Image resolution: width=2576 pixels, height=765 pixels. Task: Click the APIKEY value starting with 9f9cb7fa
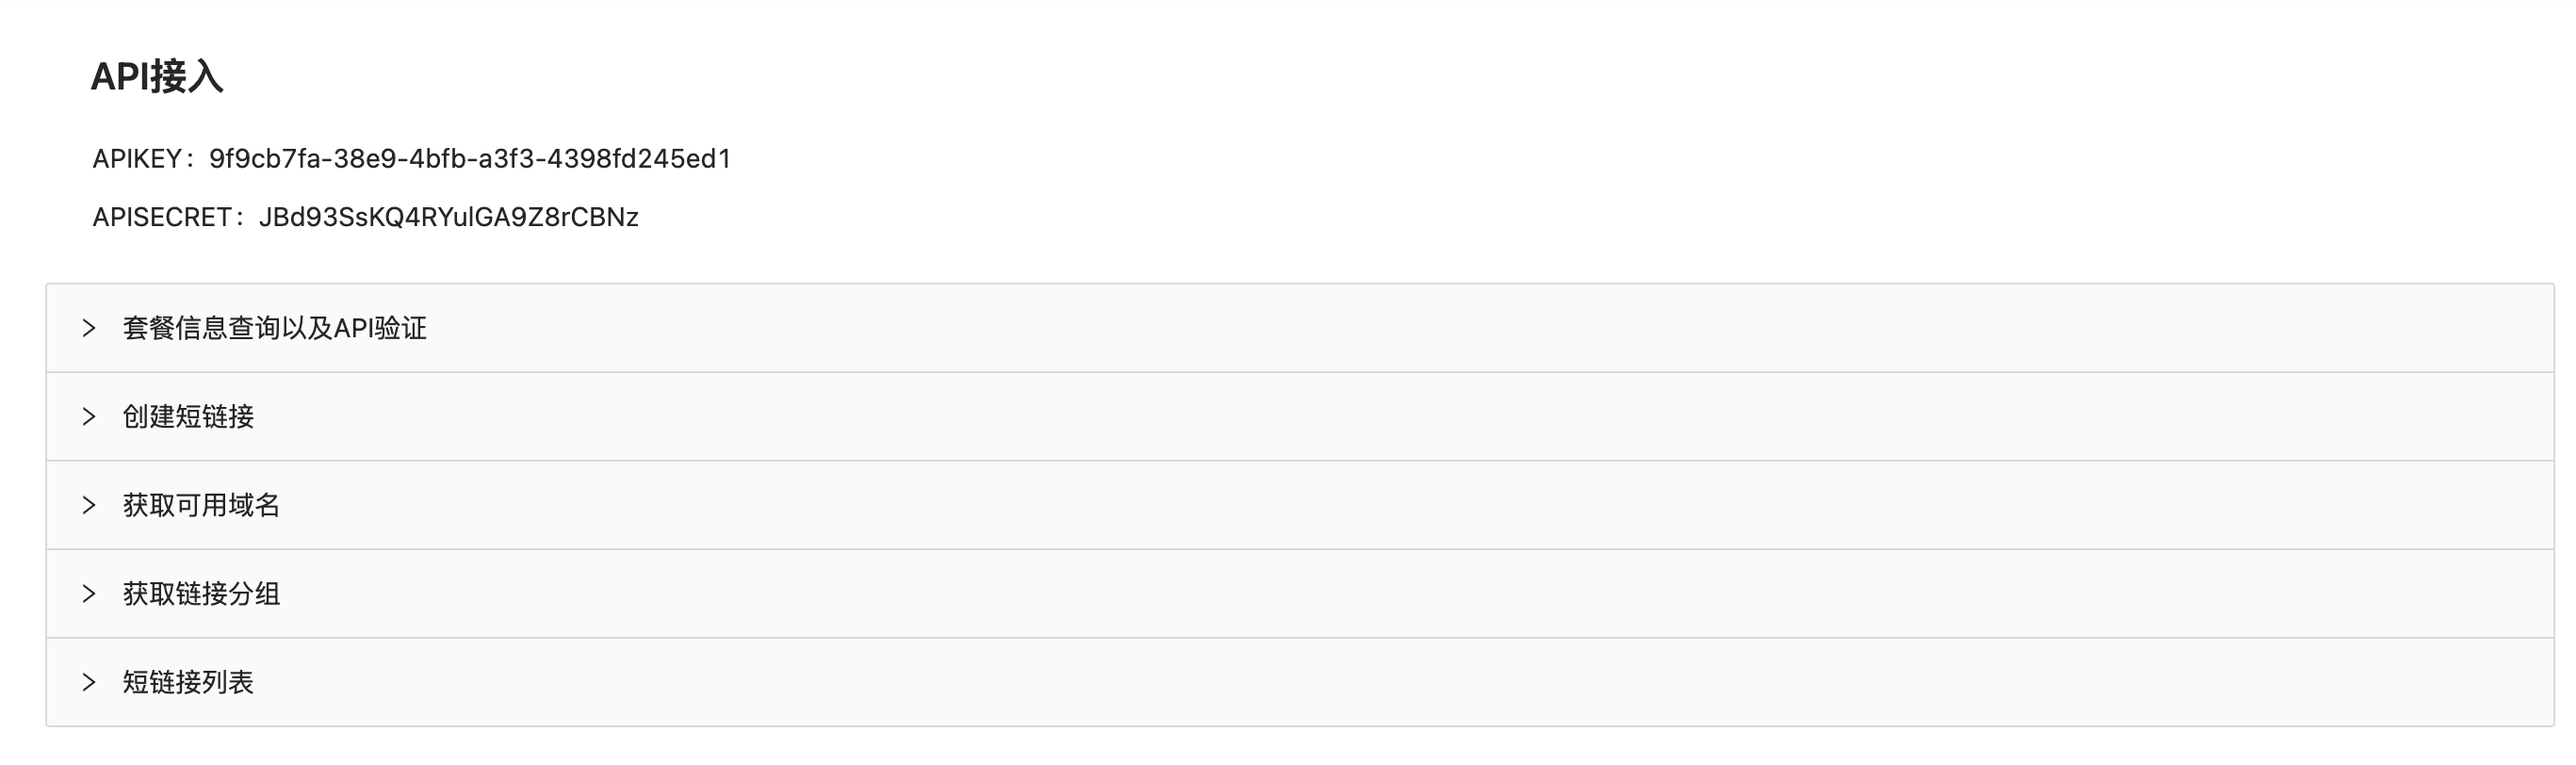click(470, 159)
